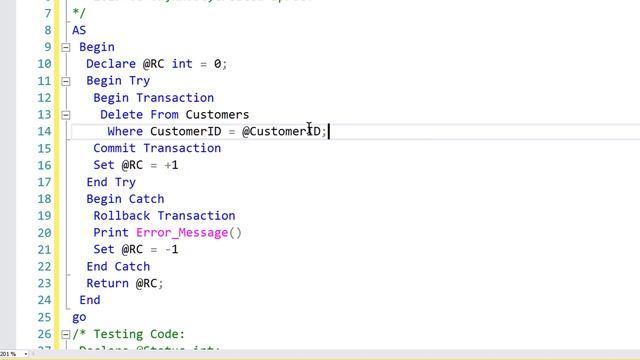Collapse the Begin Try block at line 11
Screen dimensions: 640x360
point(66,81)
